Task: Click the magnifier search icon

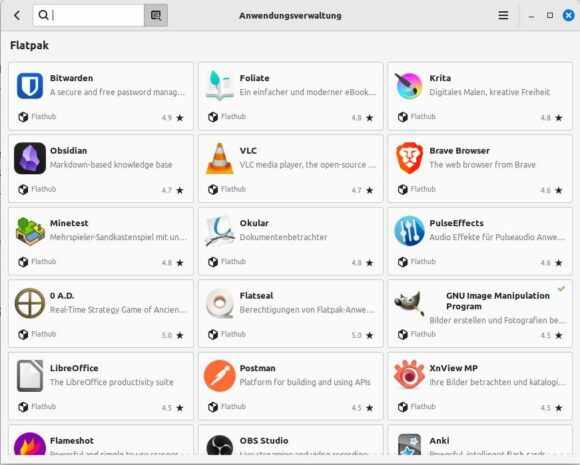Action: click(43, 15)
